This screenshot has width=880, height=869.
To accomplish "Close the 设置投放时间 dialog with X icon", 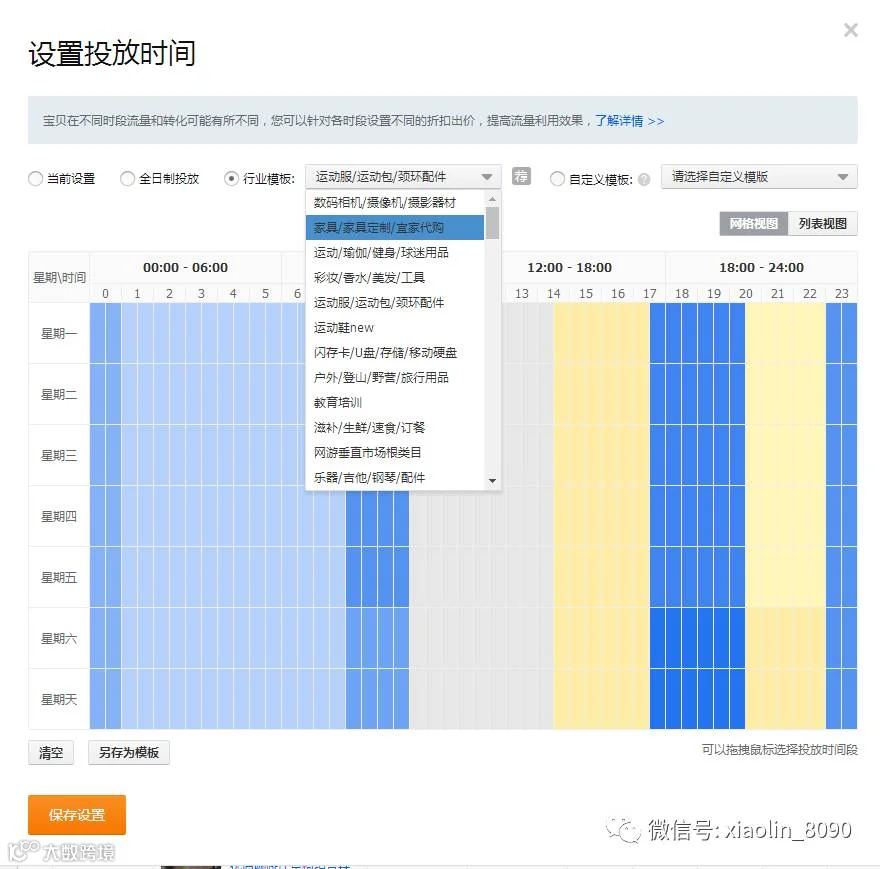I will coord(851,30).
